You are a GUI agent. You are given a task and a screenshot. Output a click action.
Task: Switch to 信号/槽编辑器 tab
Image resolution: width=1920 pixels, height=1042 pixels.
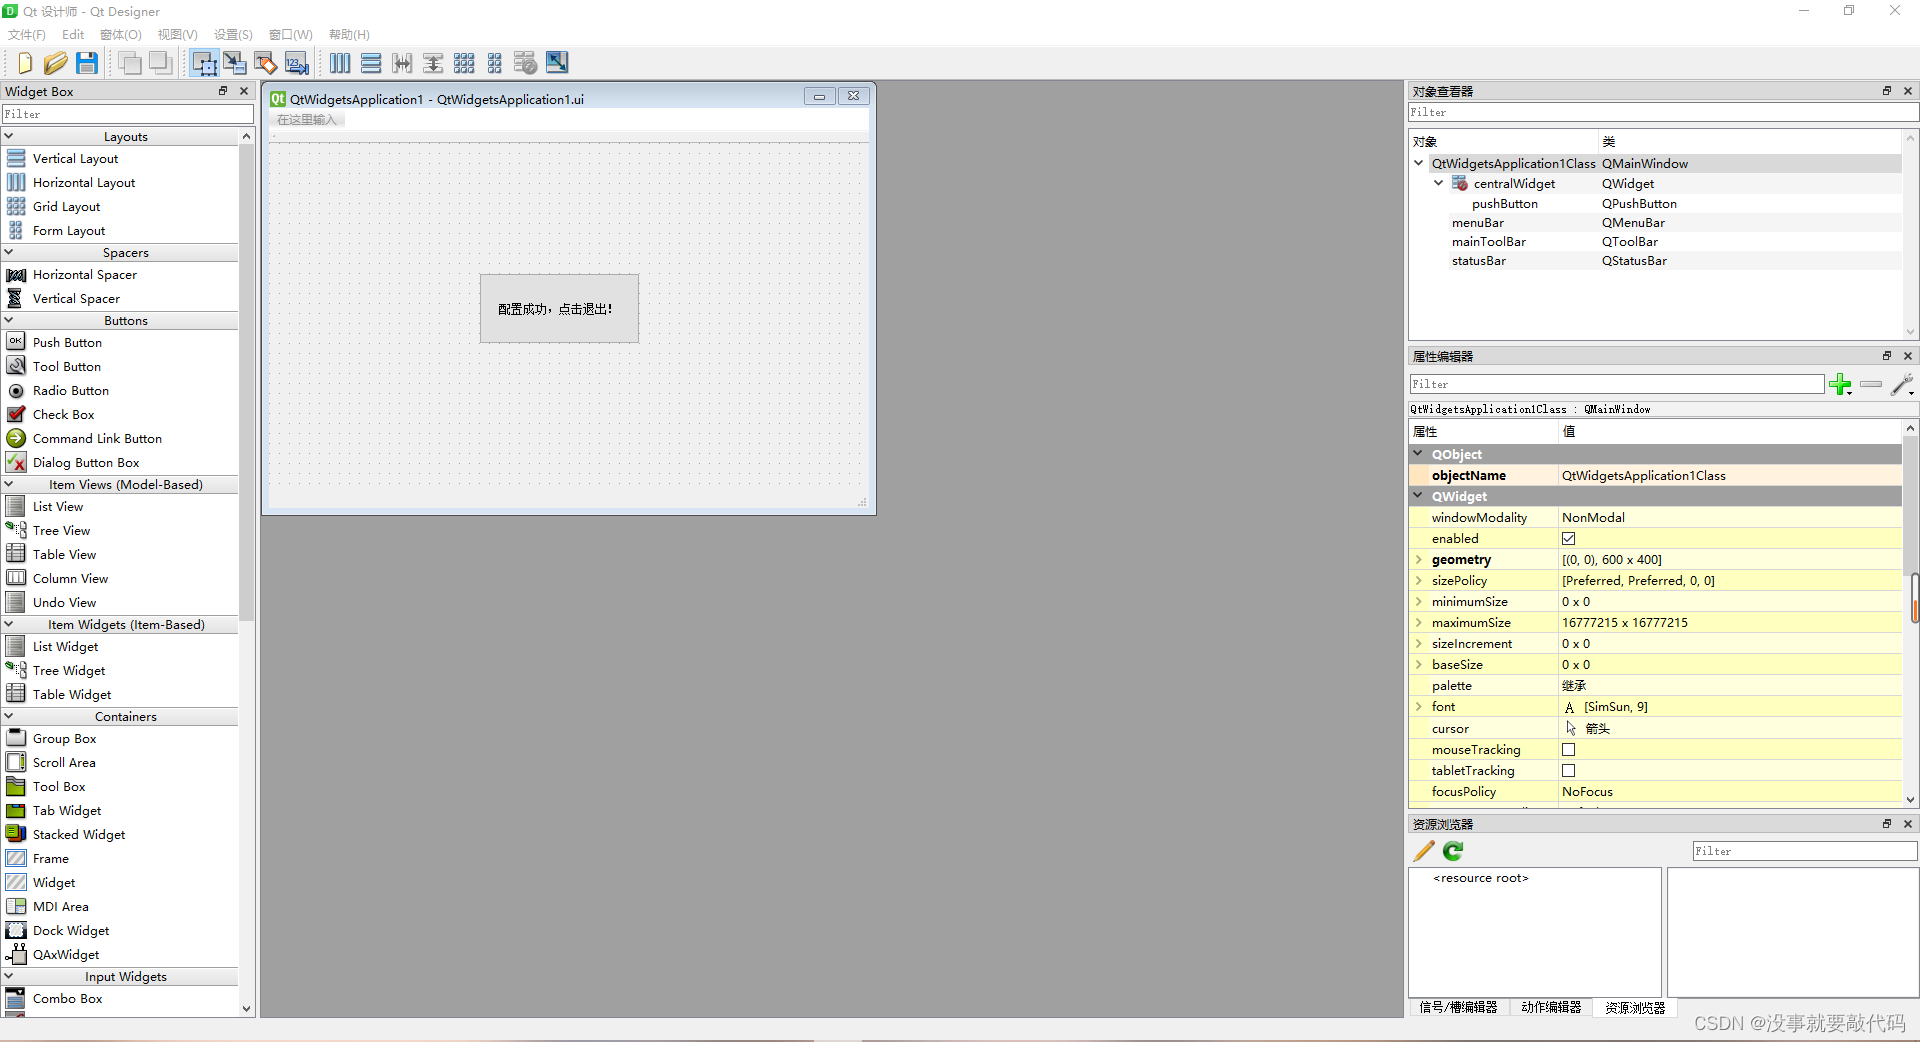(1458, 1008)
